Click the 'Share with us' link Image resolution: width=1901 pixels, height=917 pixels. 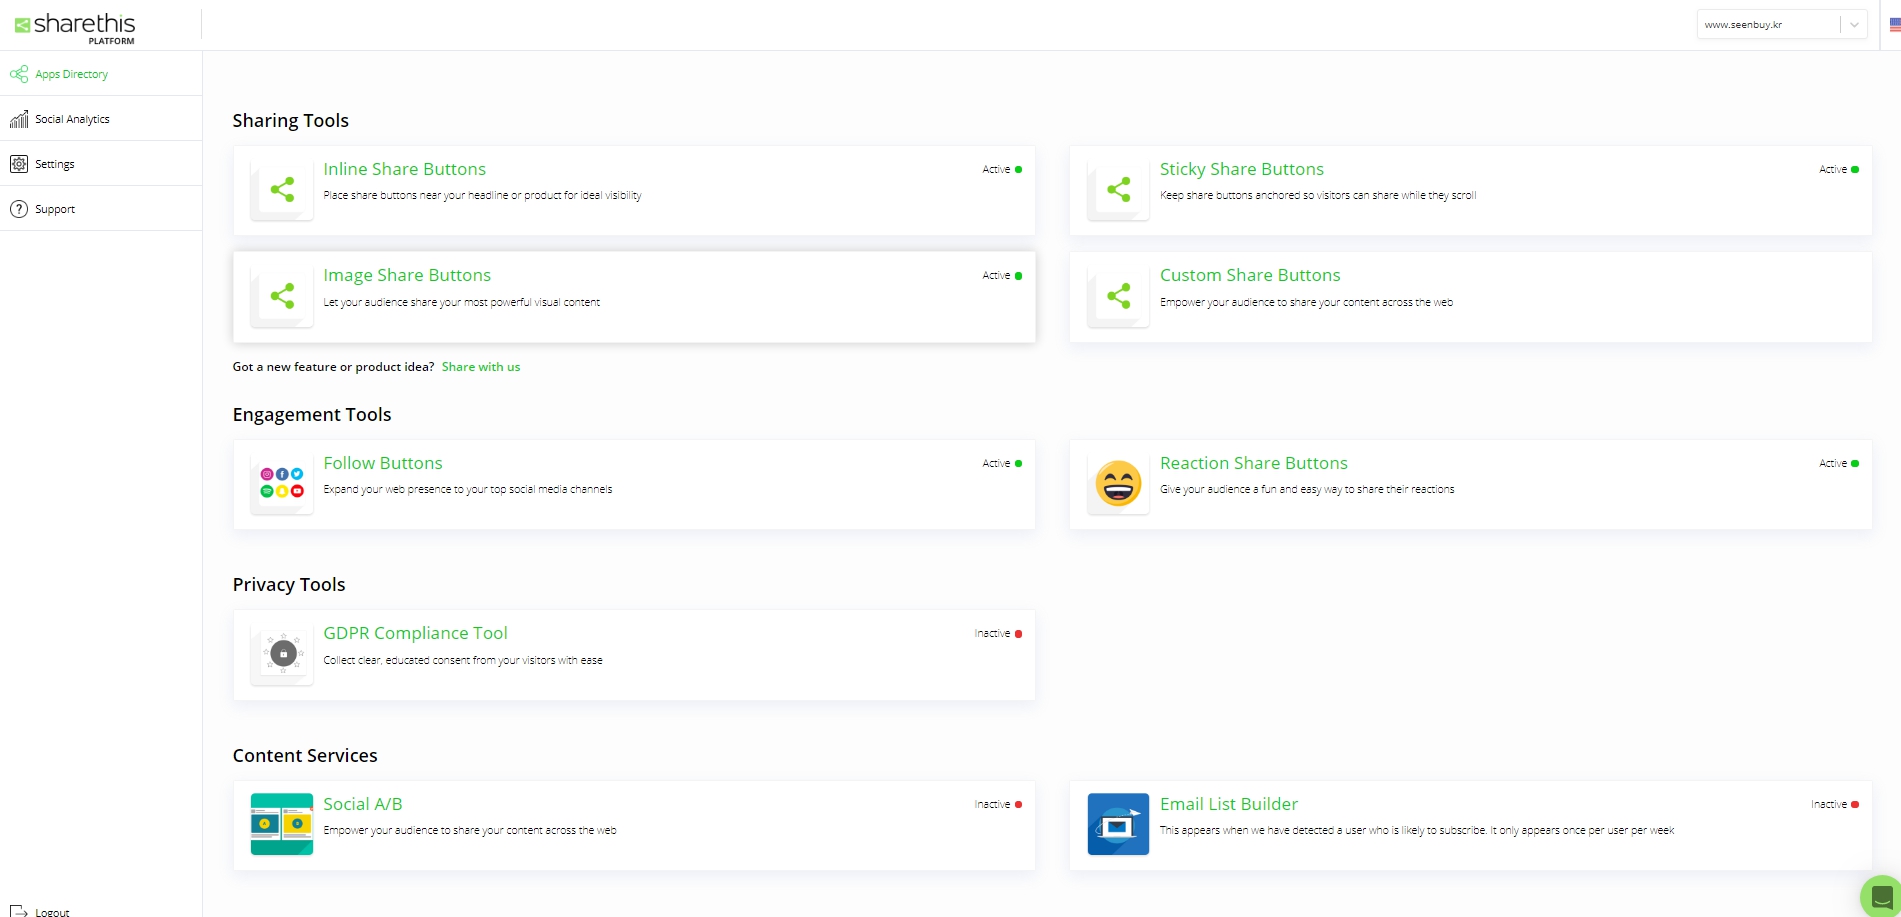coord(481,367)
